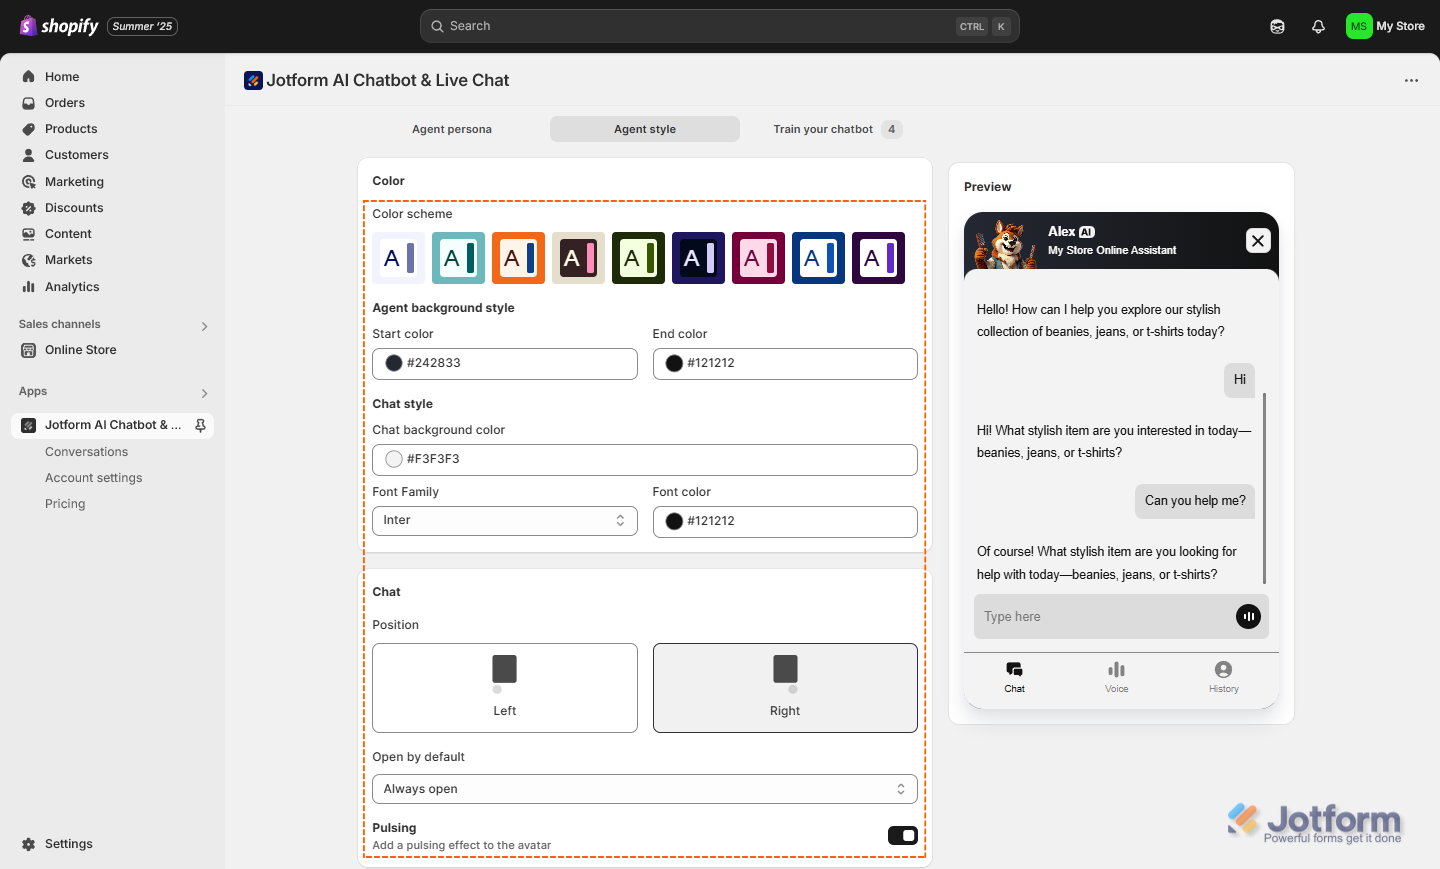Choose the white color scheme swatch
Screen dimensions: 1440x869
(x=399, y=258)
